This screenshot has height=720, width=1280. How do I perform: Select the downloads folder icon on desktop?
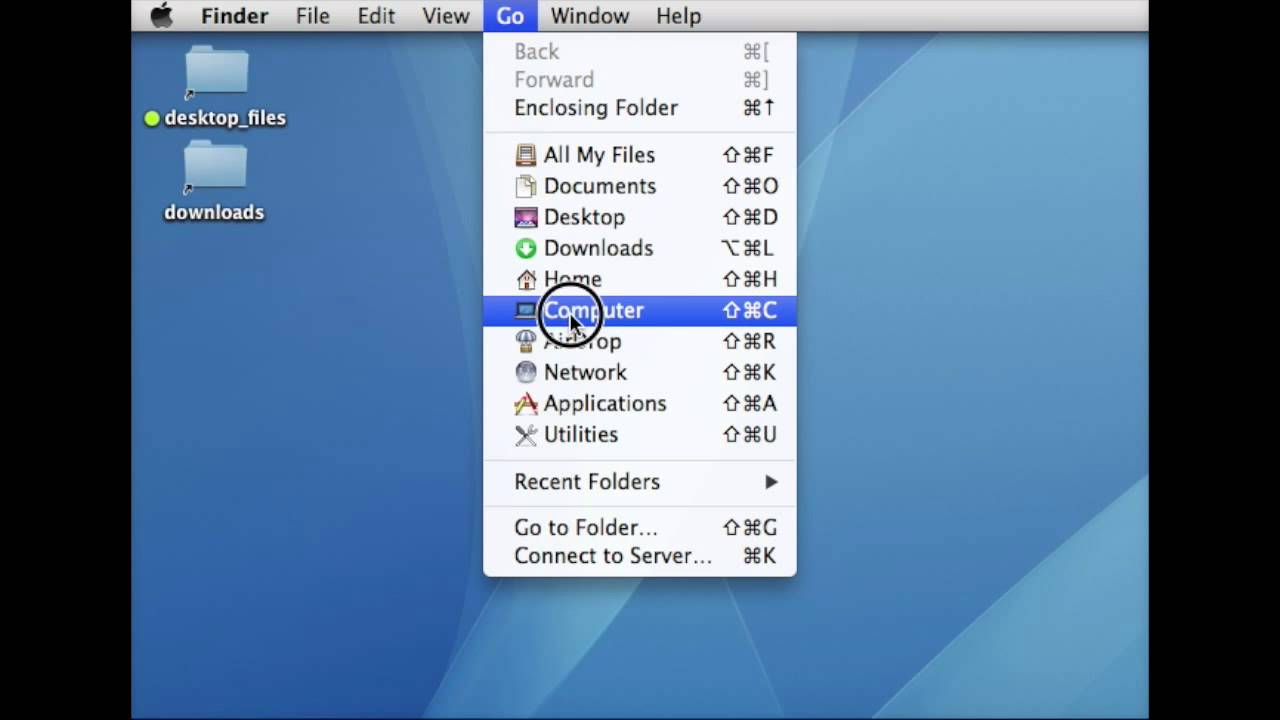coord(216,167)
